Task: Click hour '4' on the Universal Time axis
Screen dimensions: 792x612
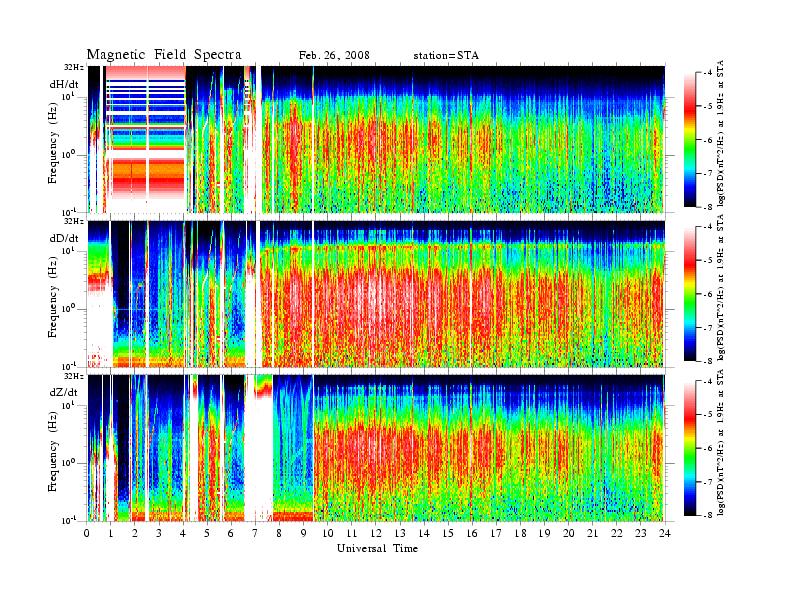Action: point(183,534)
